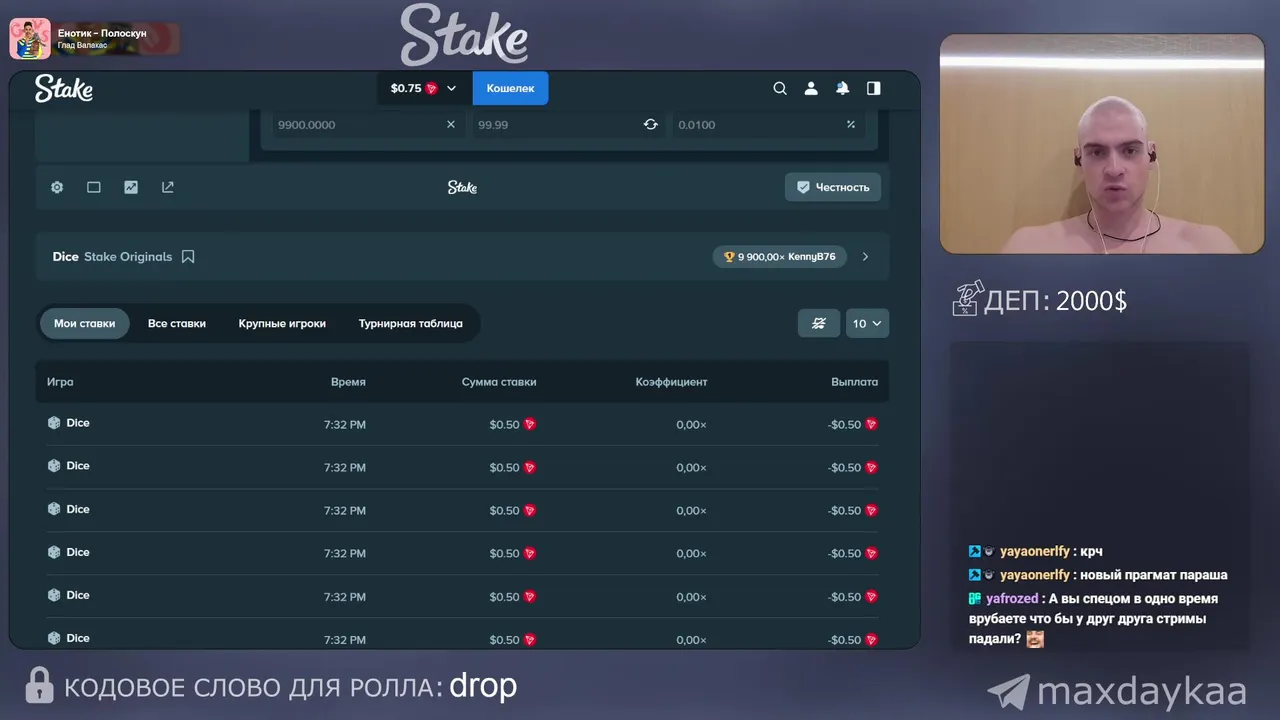Click the Сумма ставки column header
The image size is (1280, 720).
click(x=499, y=382)
